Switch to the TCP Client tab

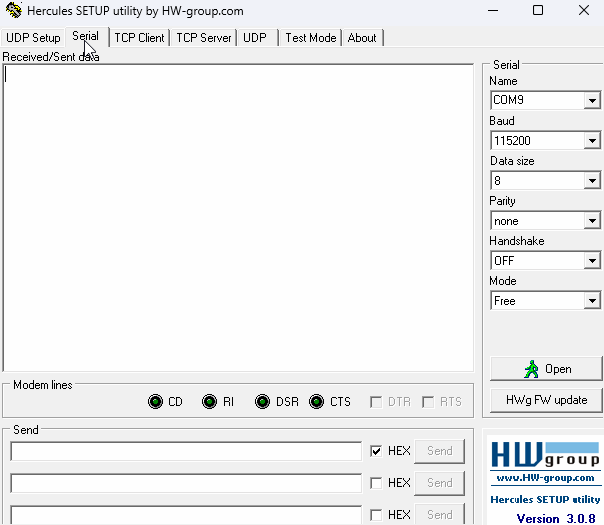pyautogui.click(x=139, y=38)
